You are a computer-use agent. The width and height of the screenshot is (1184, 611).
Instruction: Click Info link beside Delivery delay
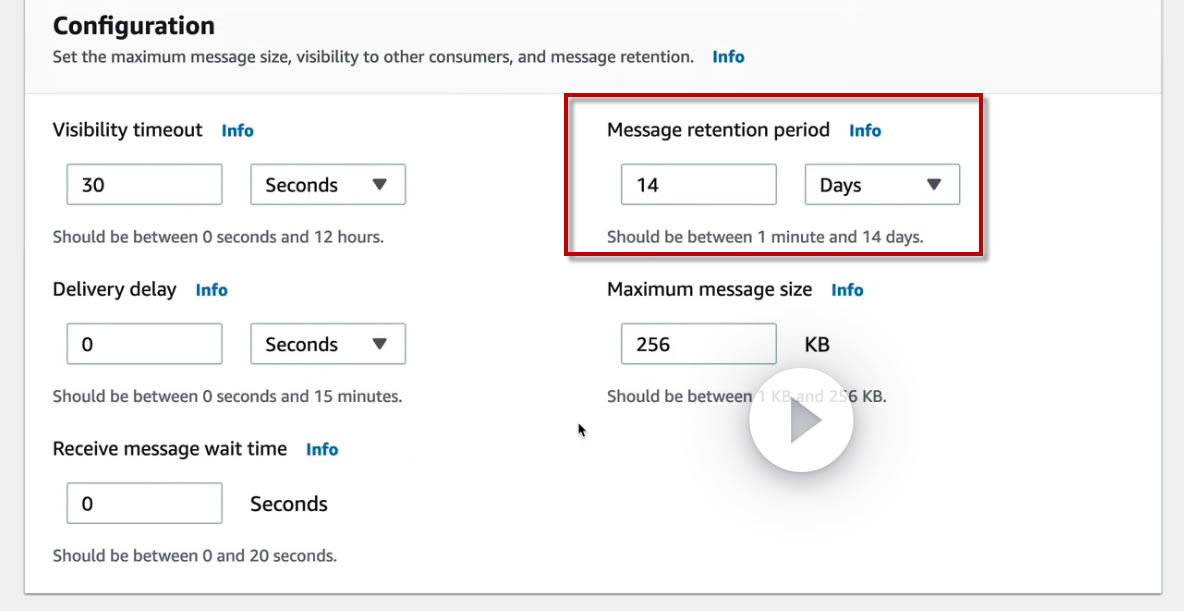[x=212, y=290]
